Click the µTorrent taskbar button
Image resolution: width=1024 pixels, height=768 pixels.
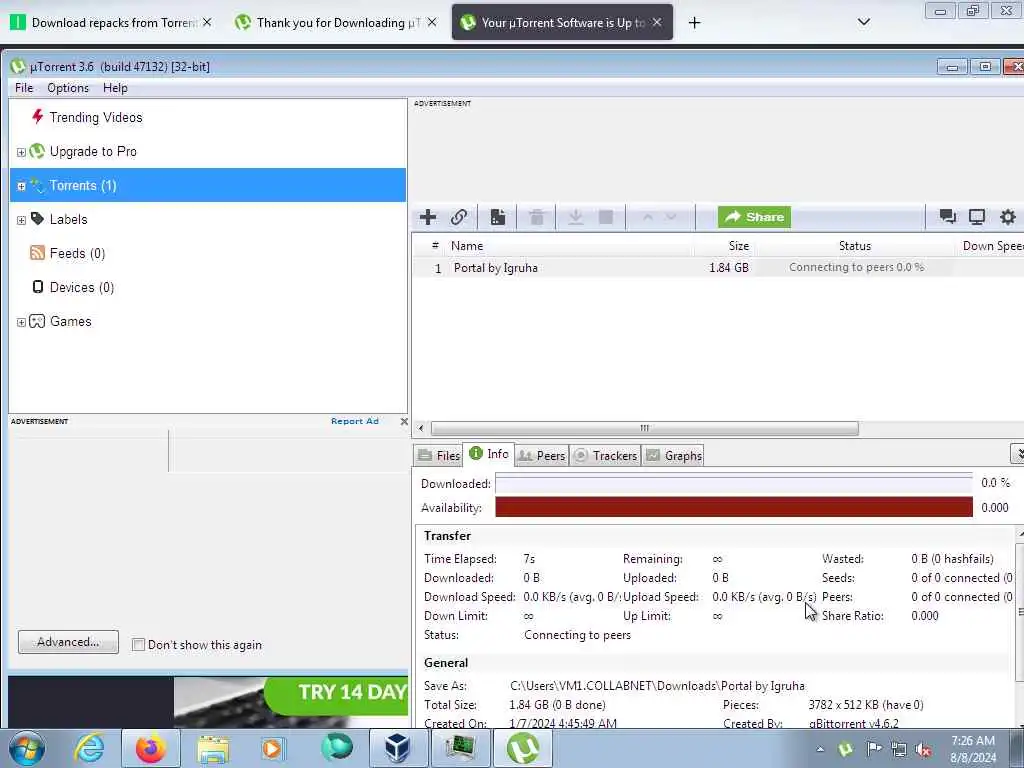click(x=522, y=748)
